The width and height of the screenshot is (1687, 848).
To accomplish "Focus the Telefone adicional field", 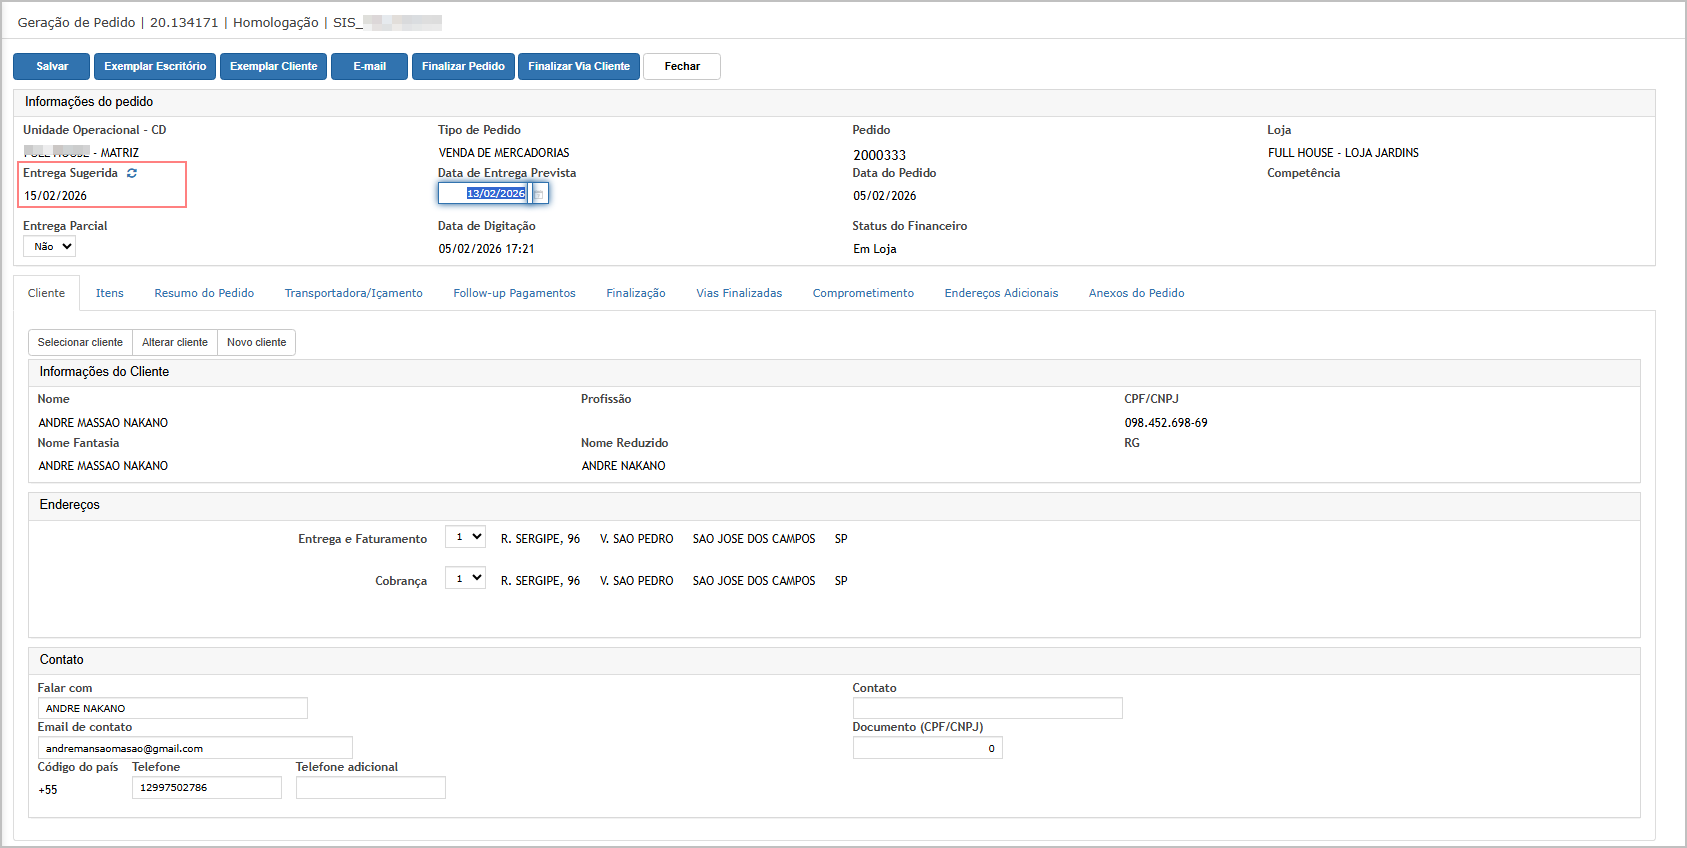I will tap(370, 788).
